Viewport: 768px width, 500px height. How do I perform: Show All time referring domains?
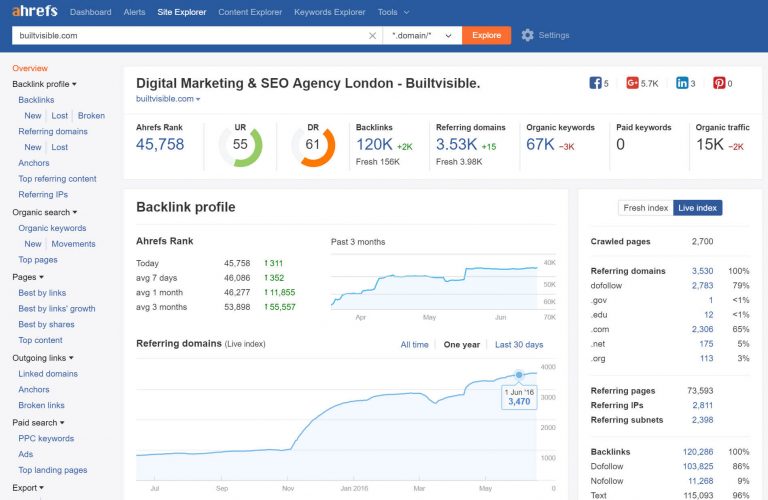tap(414, 344)
